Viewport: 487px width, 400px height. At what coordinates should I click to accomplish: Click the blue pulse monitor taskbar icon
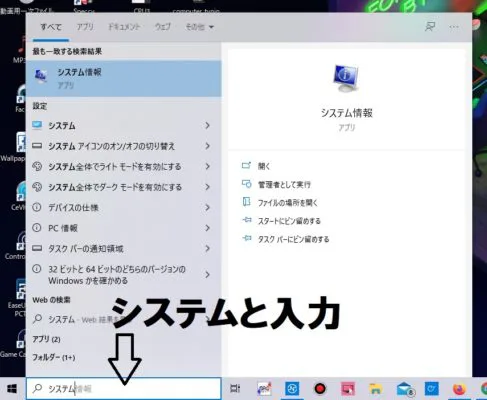(x=292, y=389)
